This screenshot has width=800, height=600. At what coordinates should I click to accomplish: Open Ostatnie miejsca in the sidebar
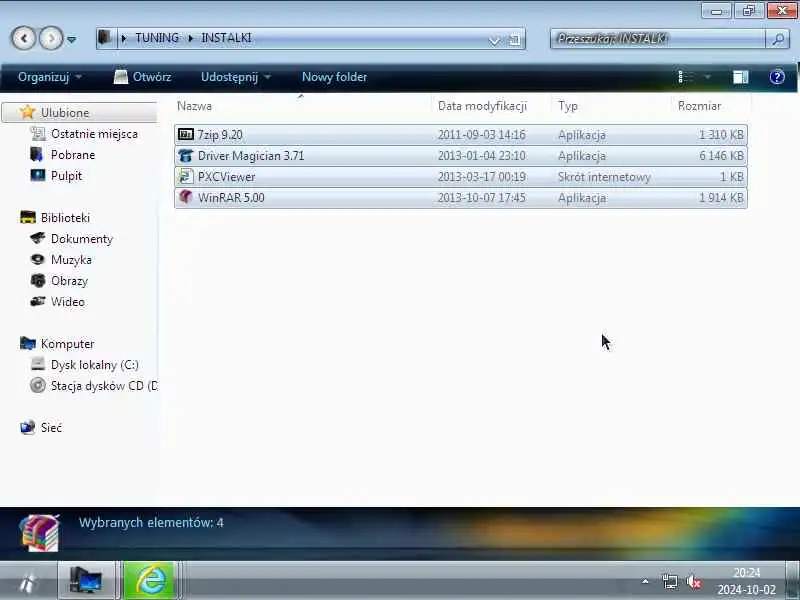click(x=94, y=134)
